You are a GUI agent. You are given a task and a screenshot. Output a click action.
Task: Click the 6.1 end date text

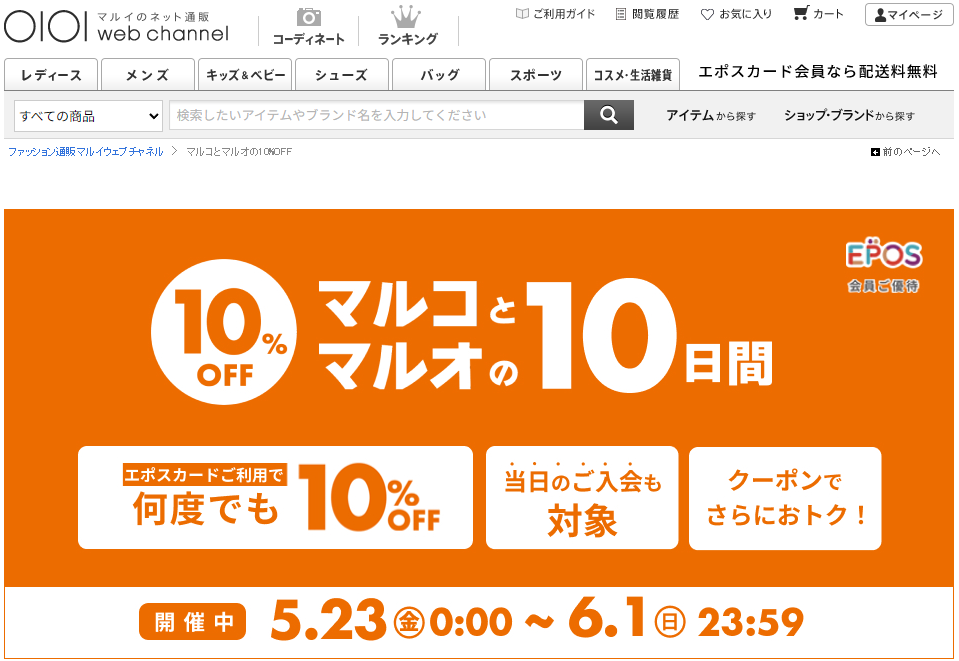point(606,618)
